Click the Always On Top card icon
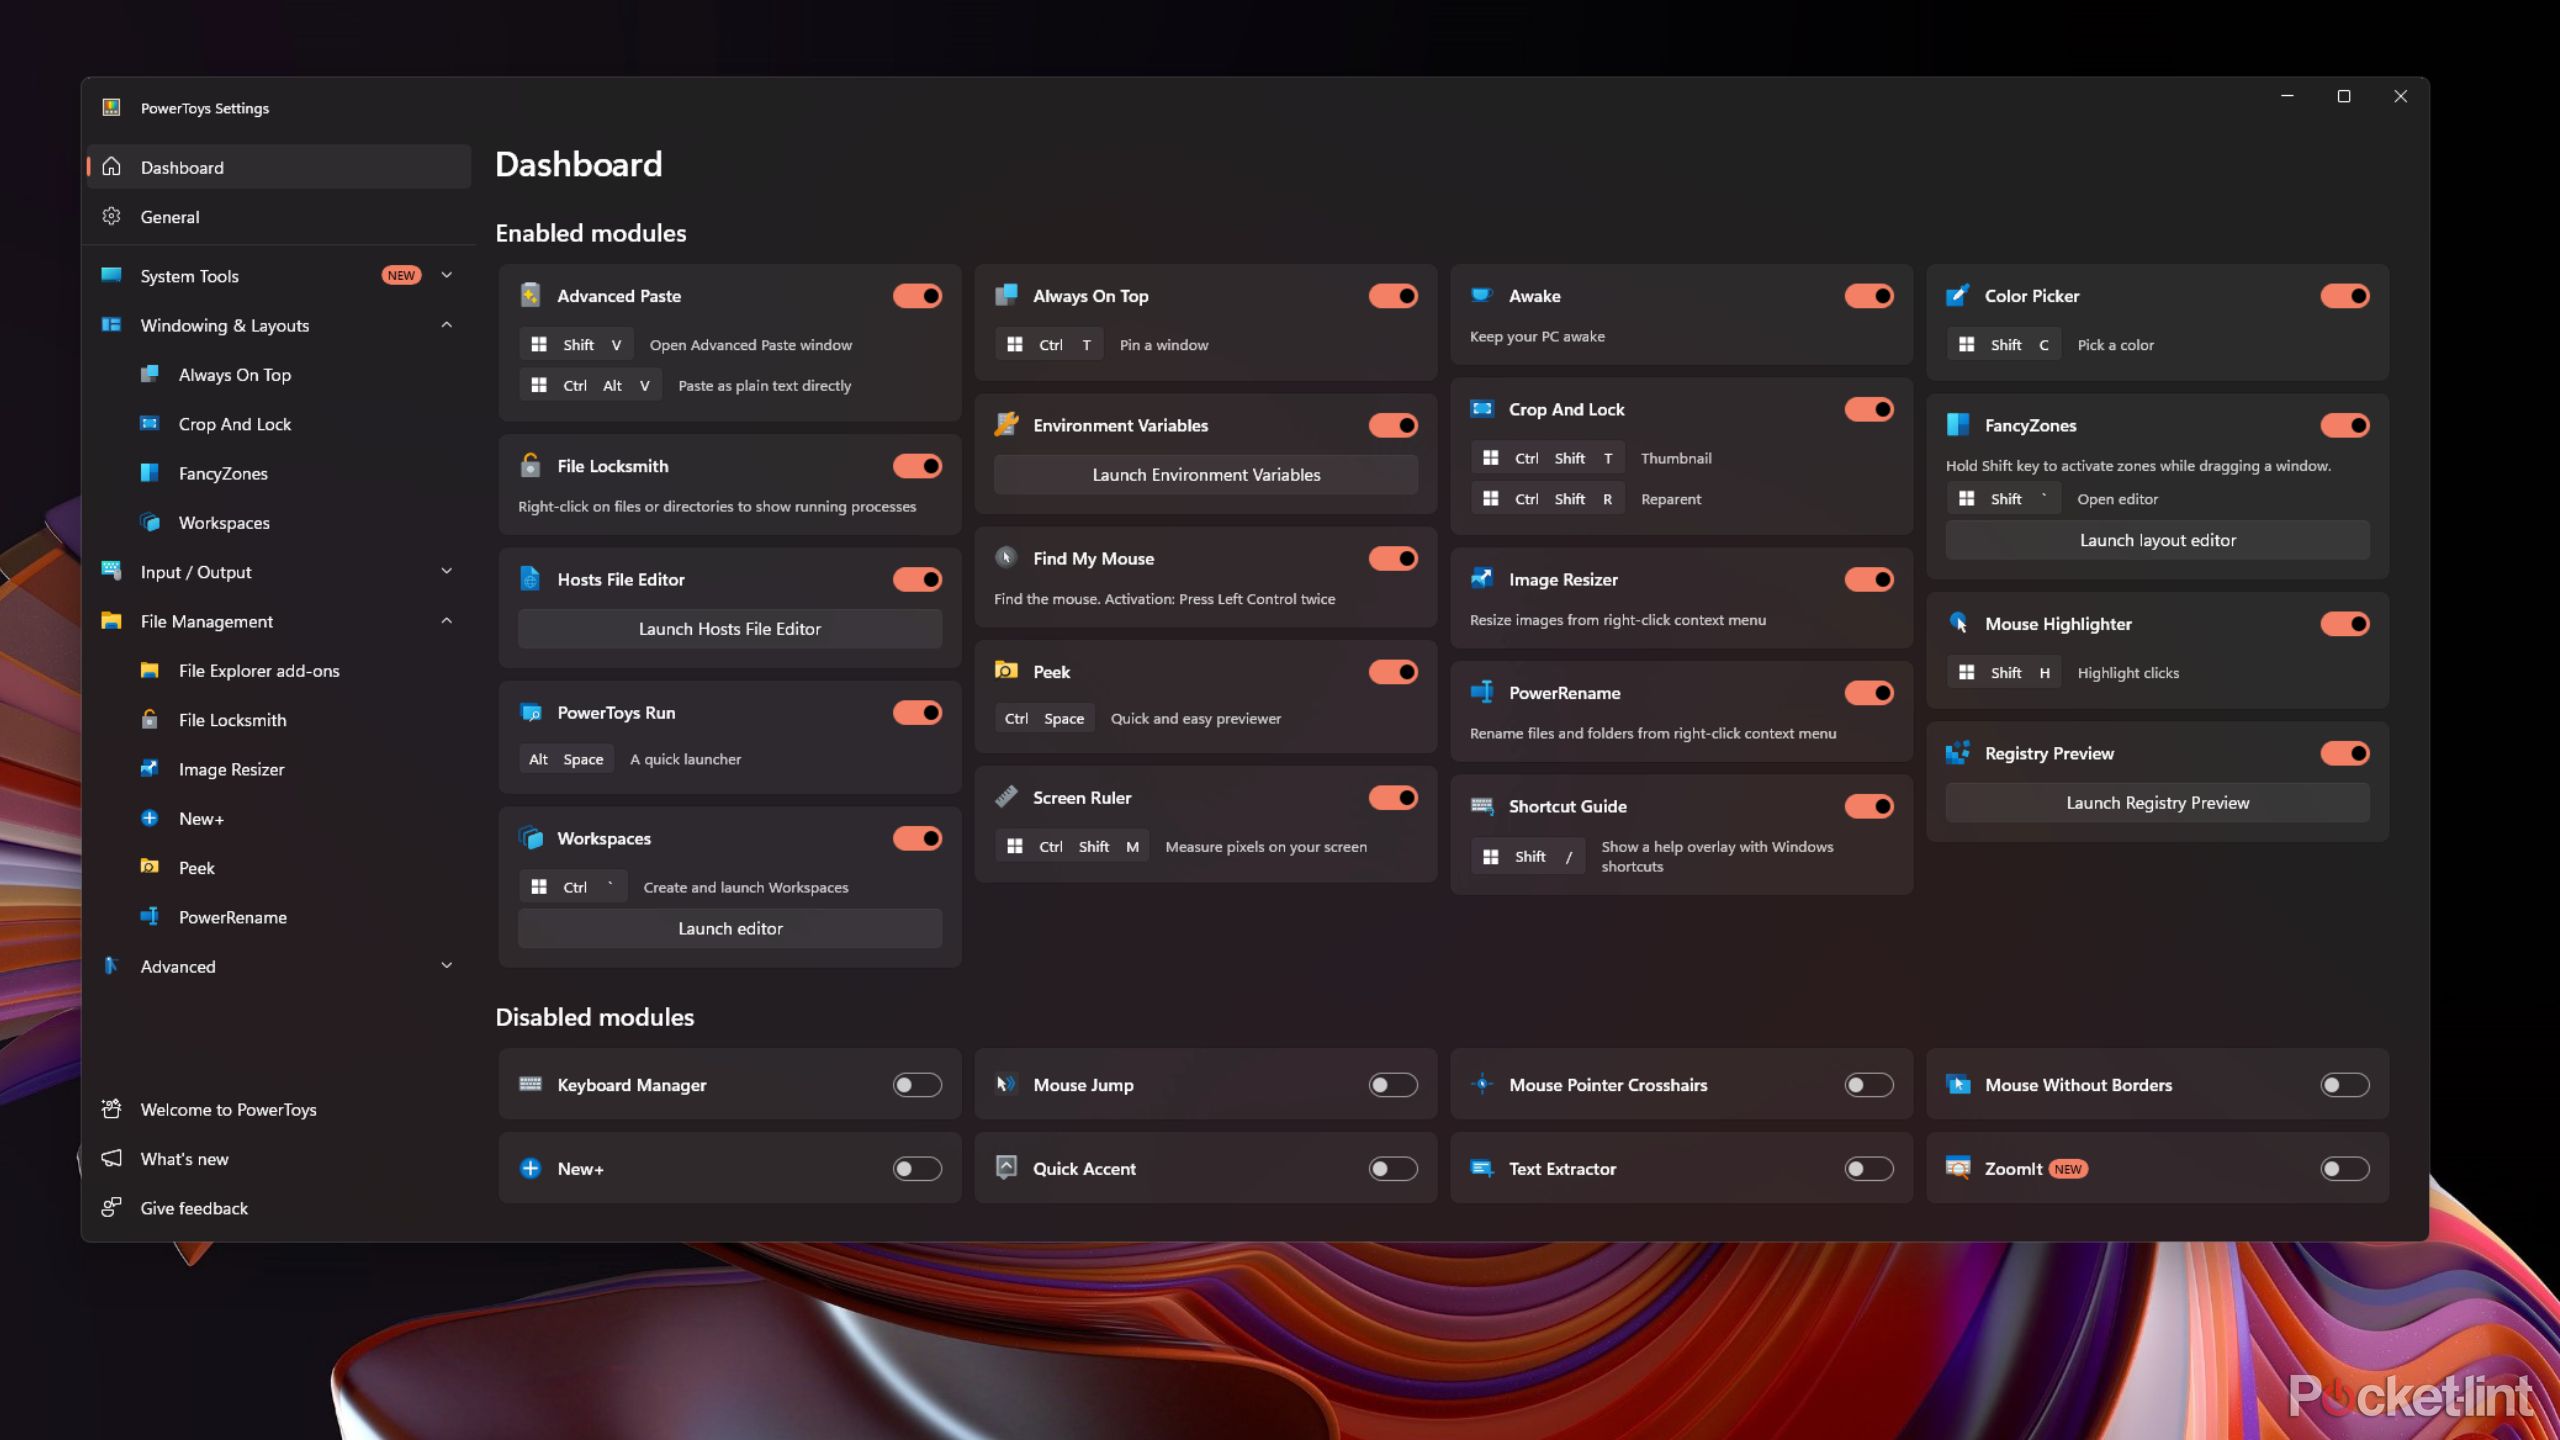The height and width of the screenshot is (1440, 2560). (x=1006, y=295)
